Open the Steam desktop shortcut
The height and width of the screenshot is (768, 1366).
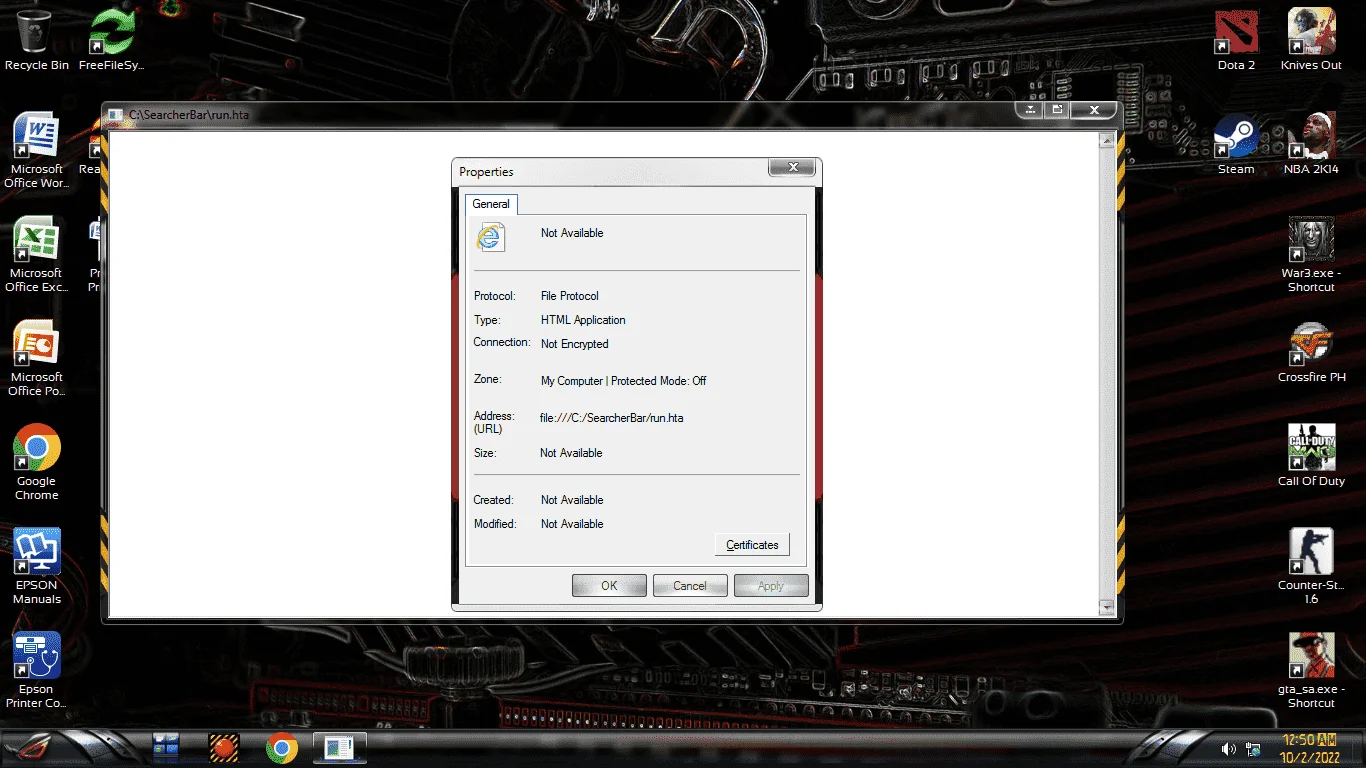[1236, 144]
